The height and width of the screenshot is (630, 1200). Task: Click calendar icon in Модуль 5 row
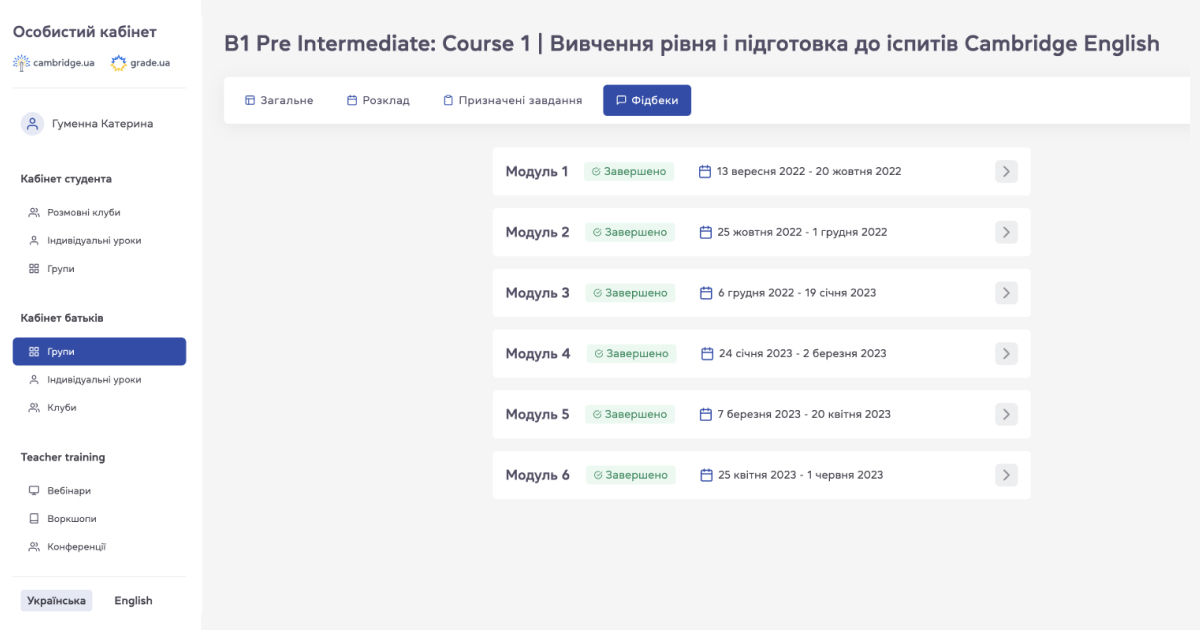(706, 414)
